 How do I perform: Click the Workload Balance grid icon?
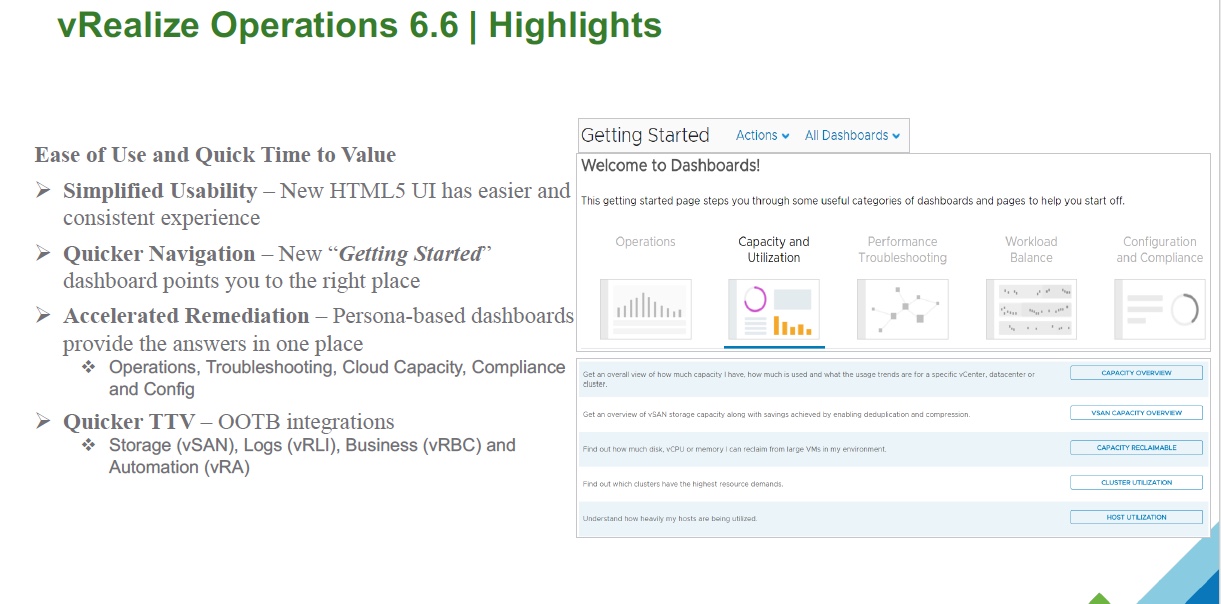1031,309
